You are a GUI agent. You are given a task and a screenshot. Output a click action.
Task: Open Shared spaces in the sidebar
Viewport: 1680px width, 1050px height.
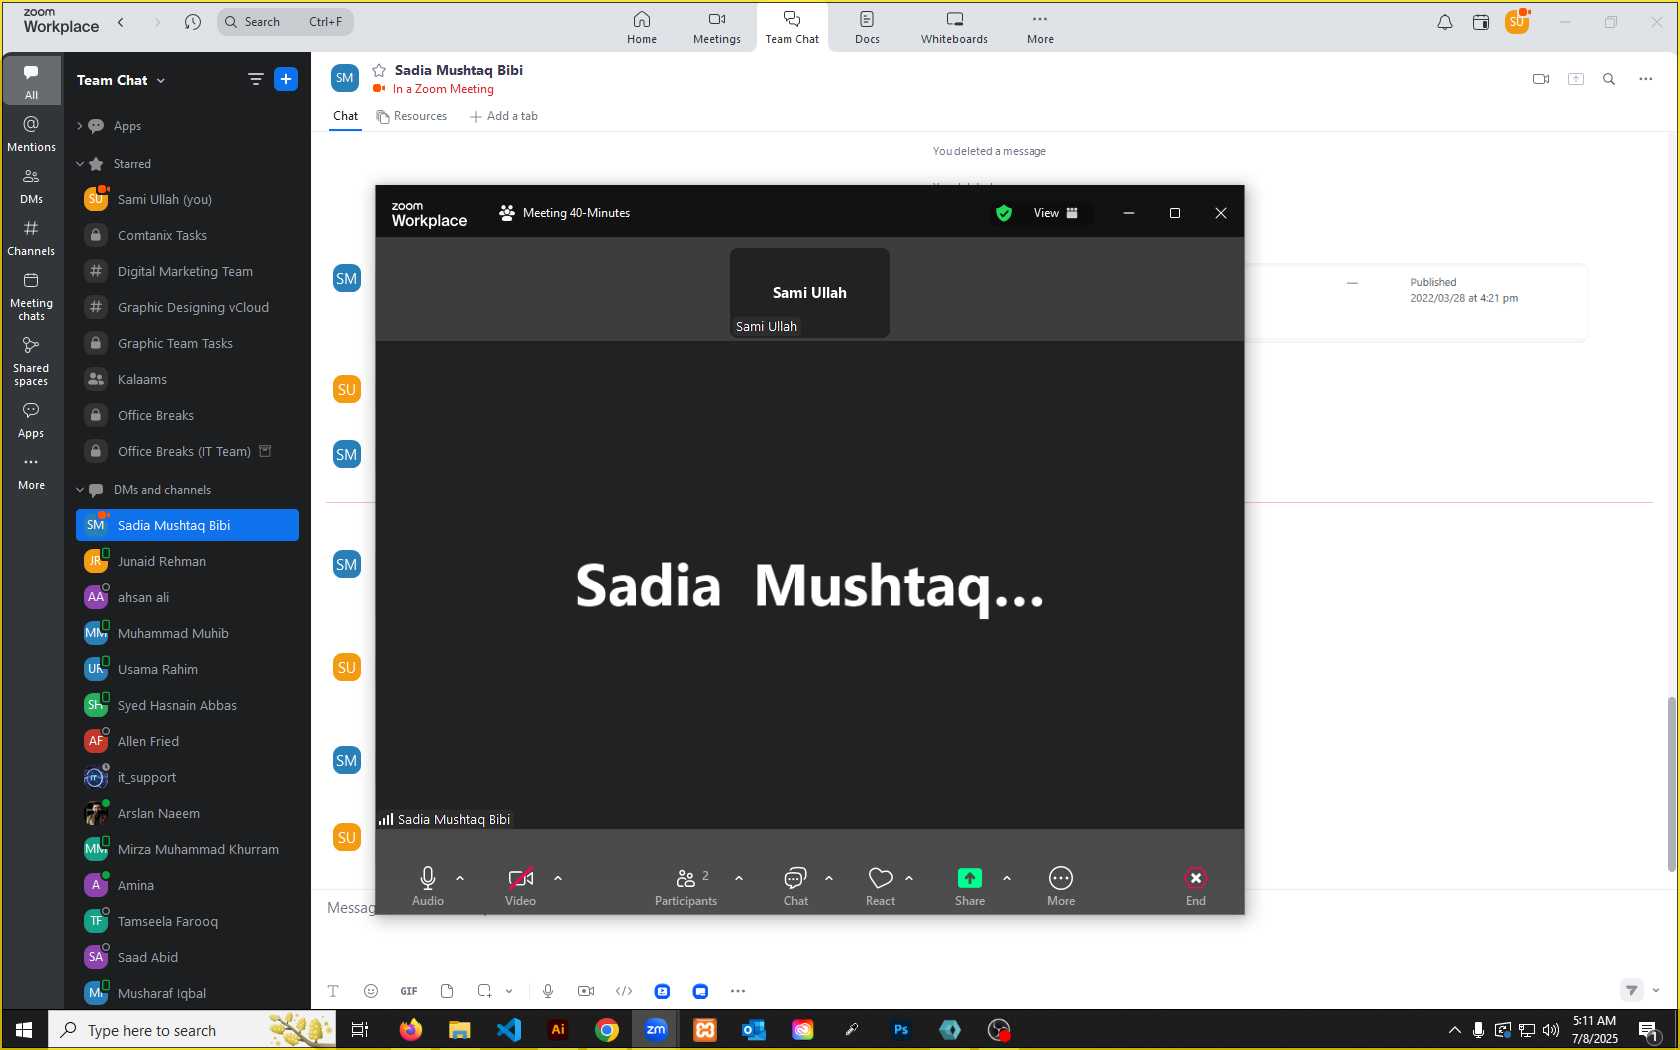point(31,361)
